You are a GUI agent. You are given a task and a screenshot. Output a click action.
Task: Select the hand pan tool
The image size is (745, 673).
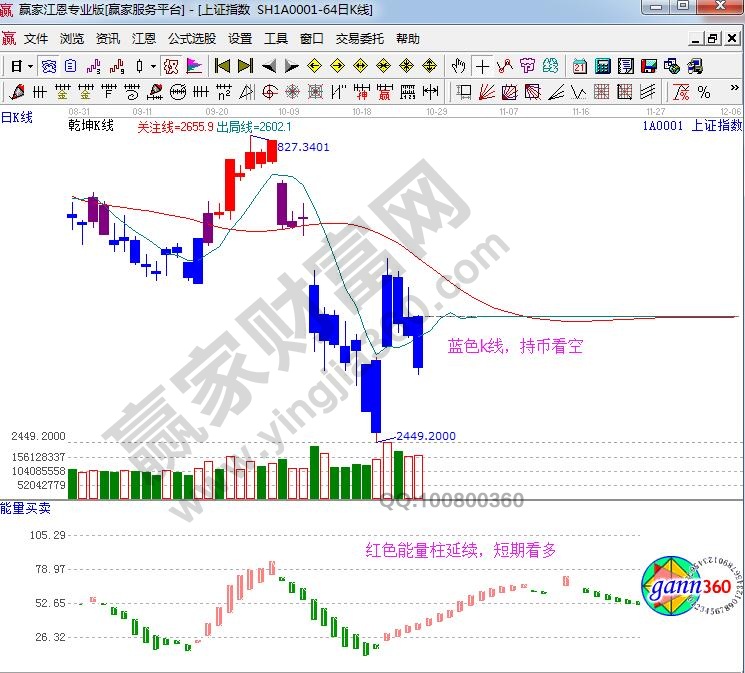pos(459,66)
